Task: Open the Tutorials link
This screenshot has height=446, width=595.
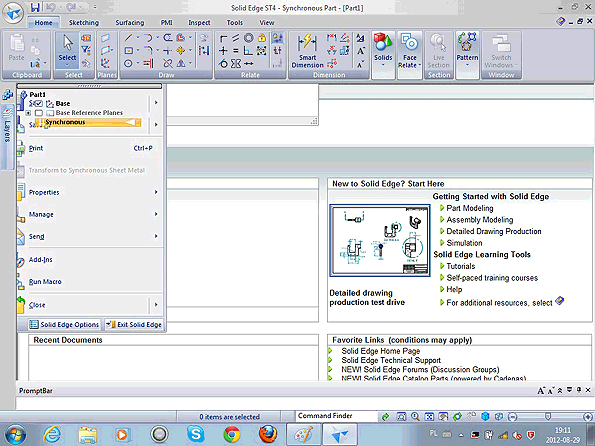Action: point(461,266)
